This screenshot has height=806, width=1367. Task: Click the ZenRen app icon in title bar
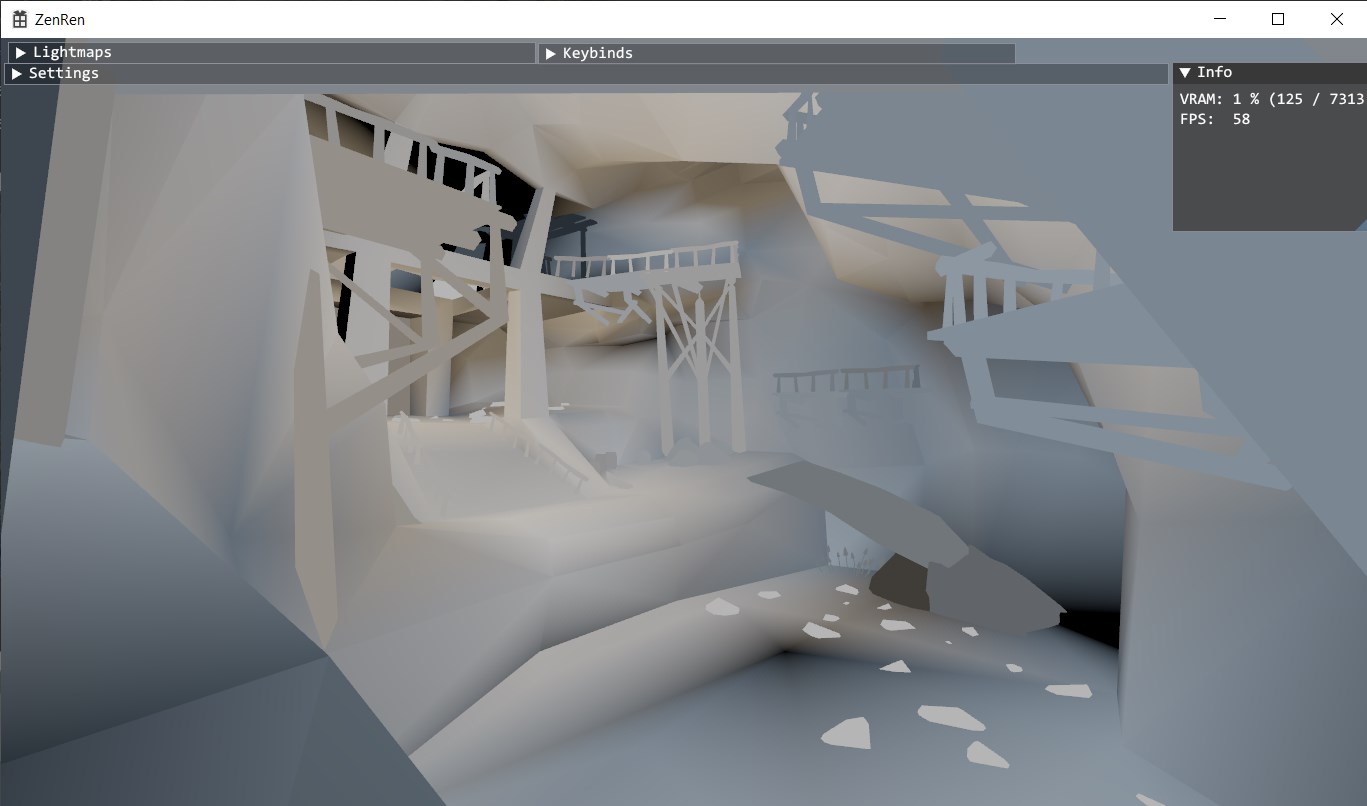pyautogui.click(x=19, y=19)
